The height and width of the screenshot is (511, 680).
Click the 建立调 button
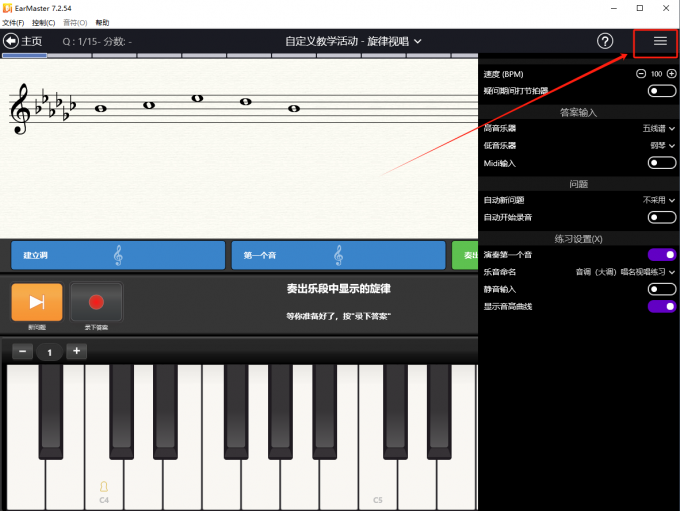117,255
